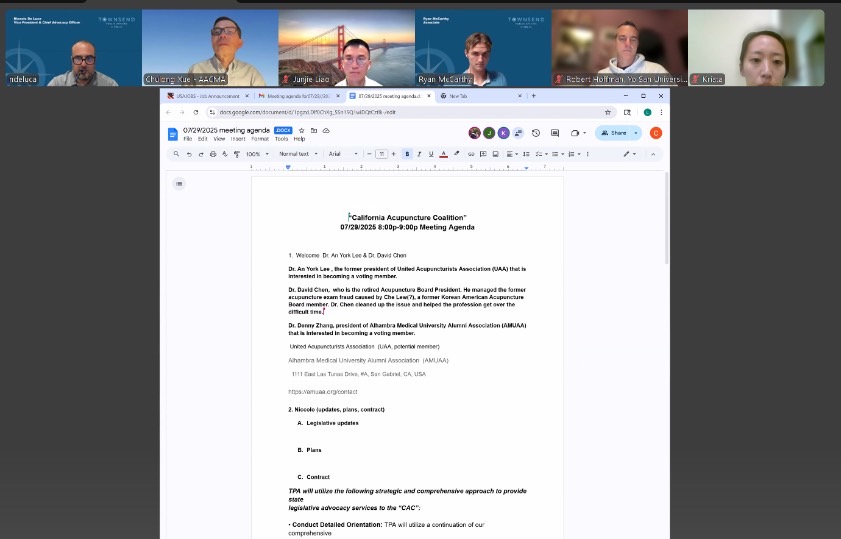Click the undo arrow icon
This screenshot has height=539, width=841.
pyautogui.click(x=188, y=154)
